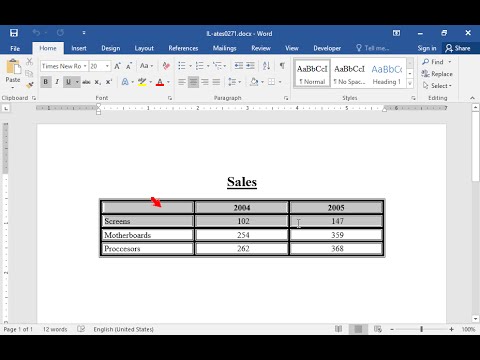Click the Sort A-Z icon
The width and height of the screenshot is (480, 360).
tap(266, 66)
